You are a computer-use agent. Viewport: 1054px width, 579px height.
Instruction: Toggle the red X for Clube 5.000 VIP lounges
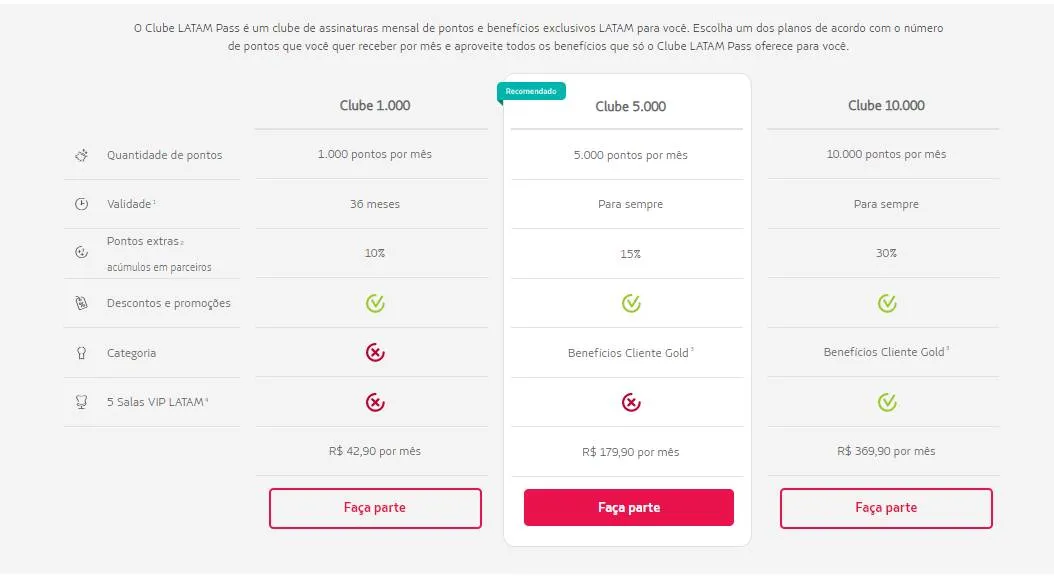(628, 402)
